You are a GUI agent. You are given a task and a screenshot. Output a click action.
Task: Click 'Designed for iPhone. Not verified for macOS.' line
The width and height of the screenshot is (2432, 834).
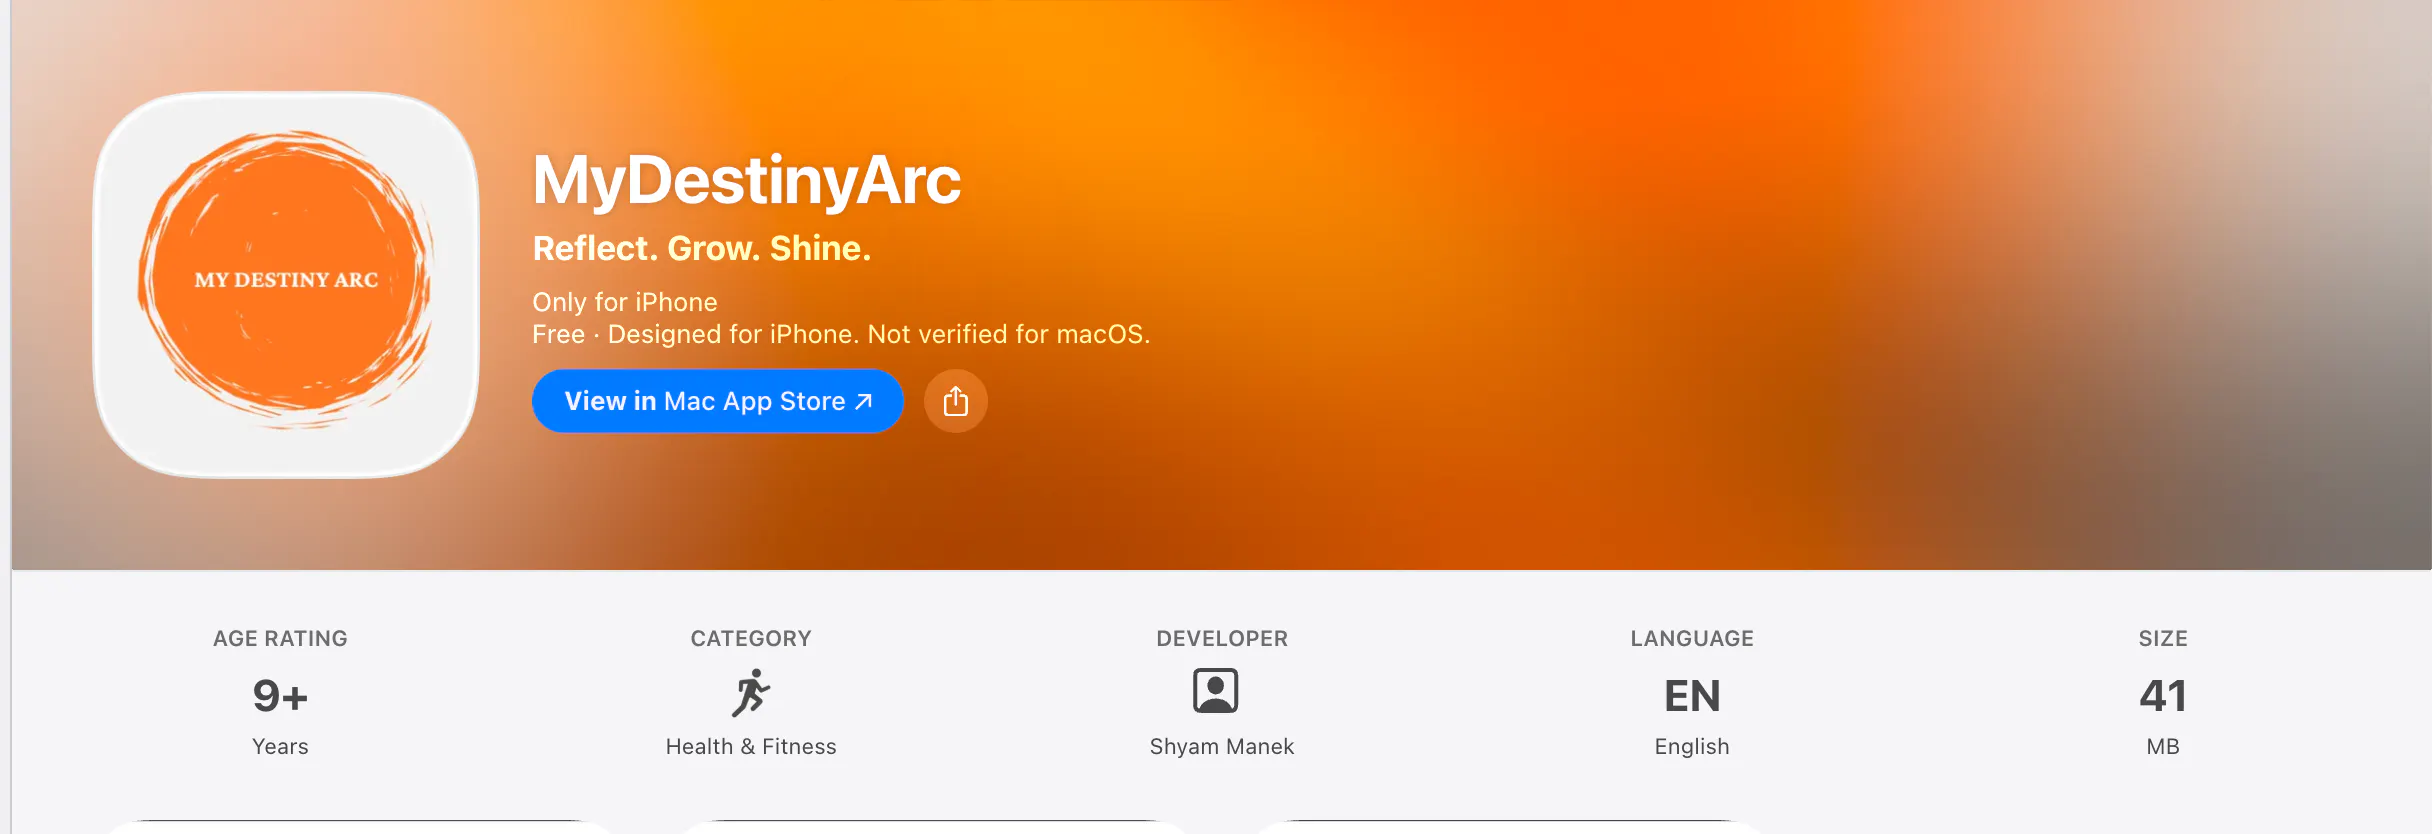coord(879,334)
